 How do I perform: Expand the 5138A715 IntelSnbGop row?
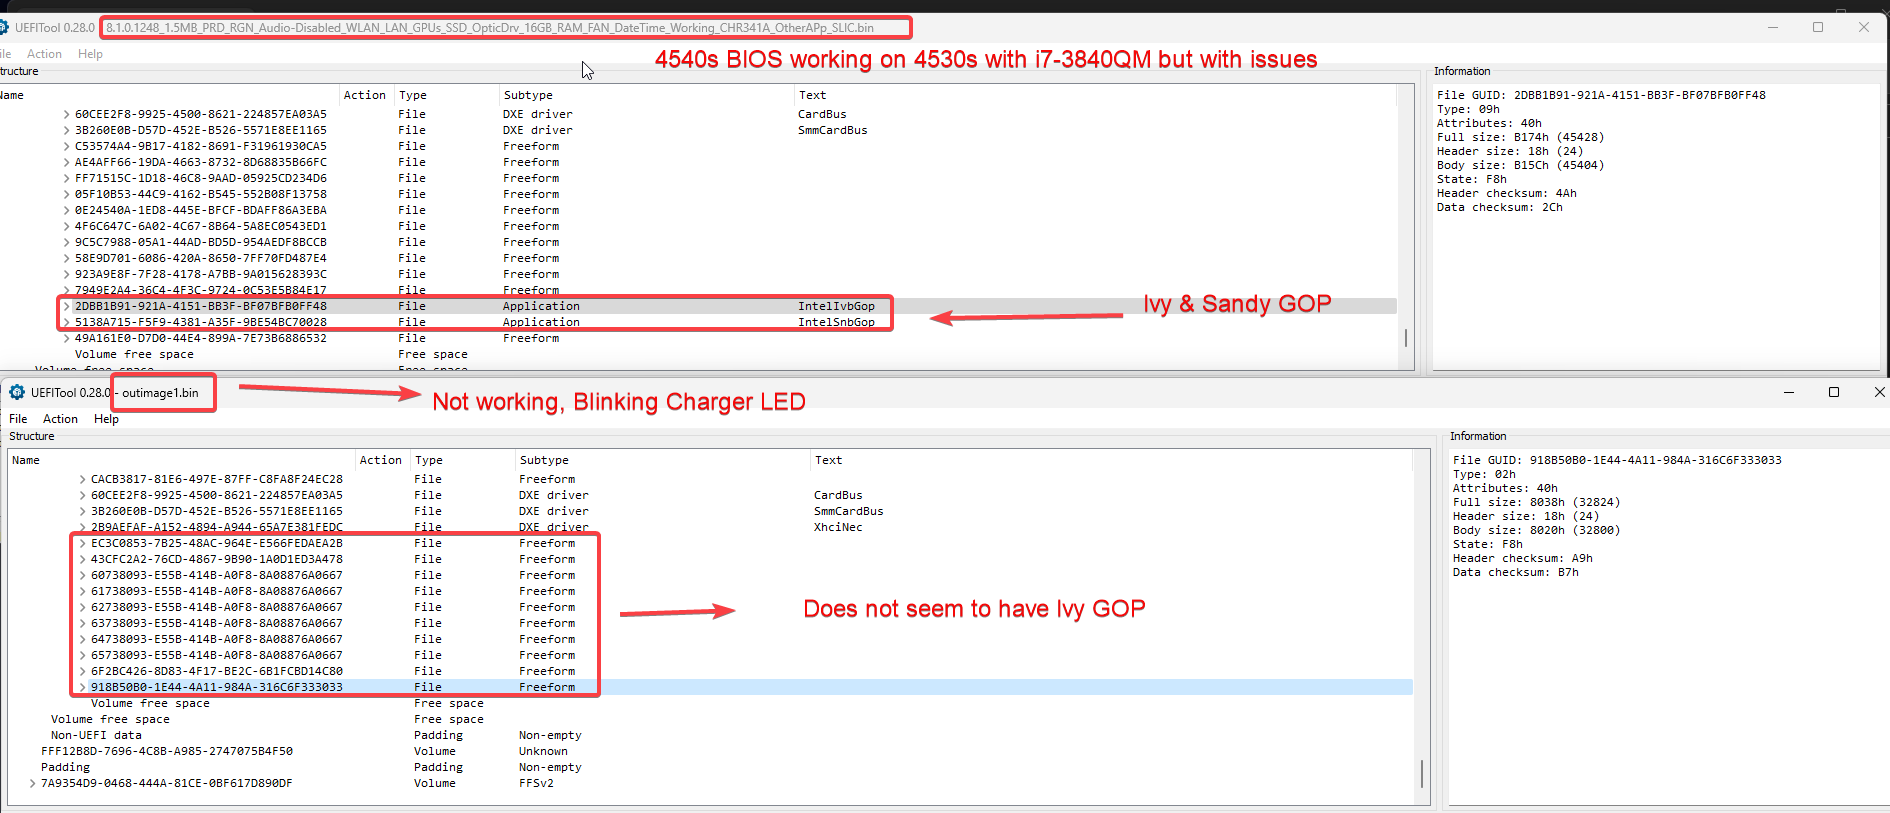pos(67,322)
